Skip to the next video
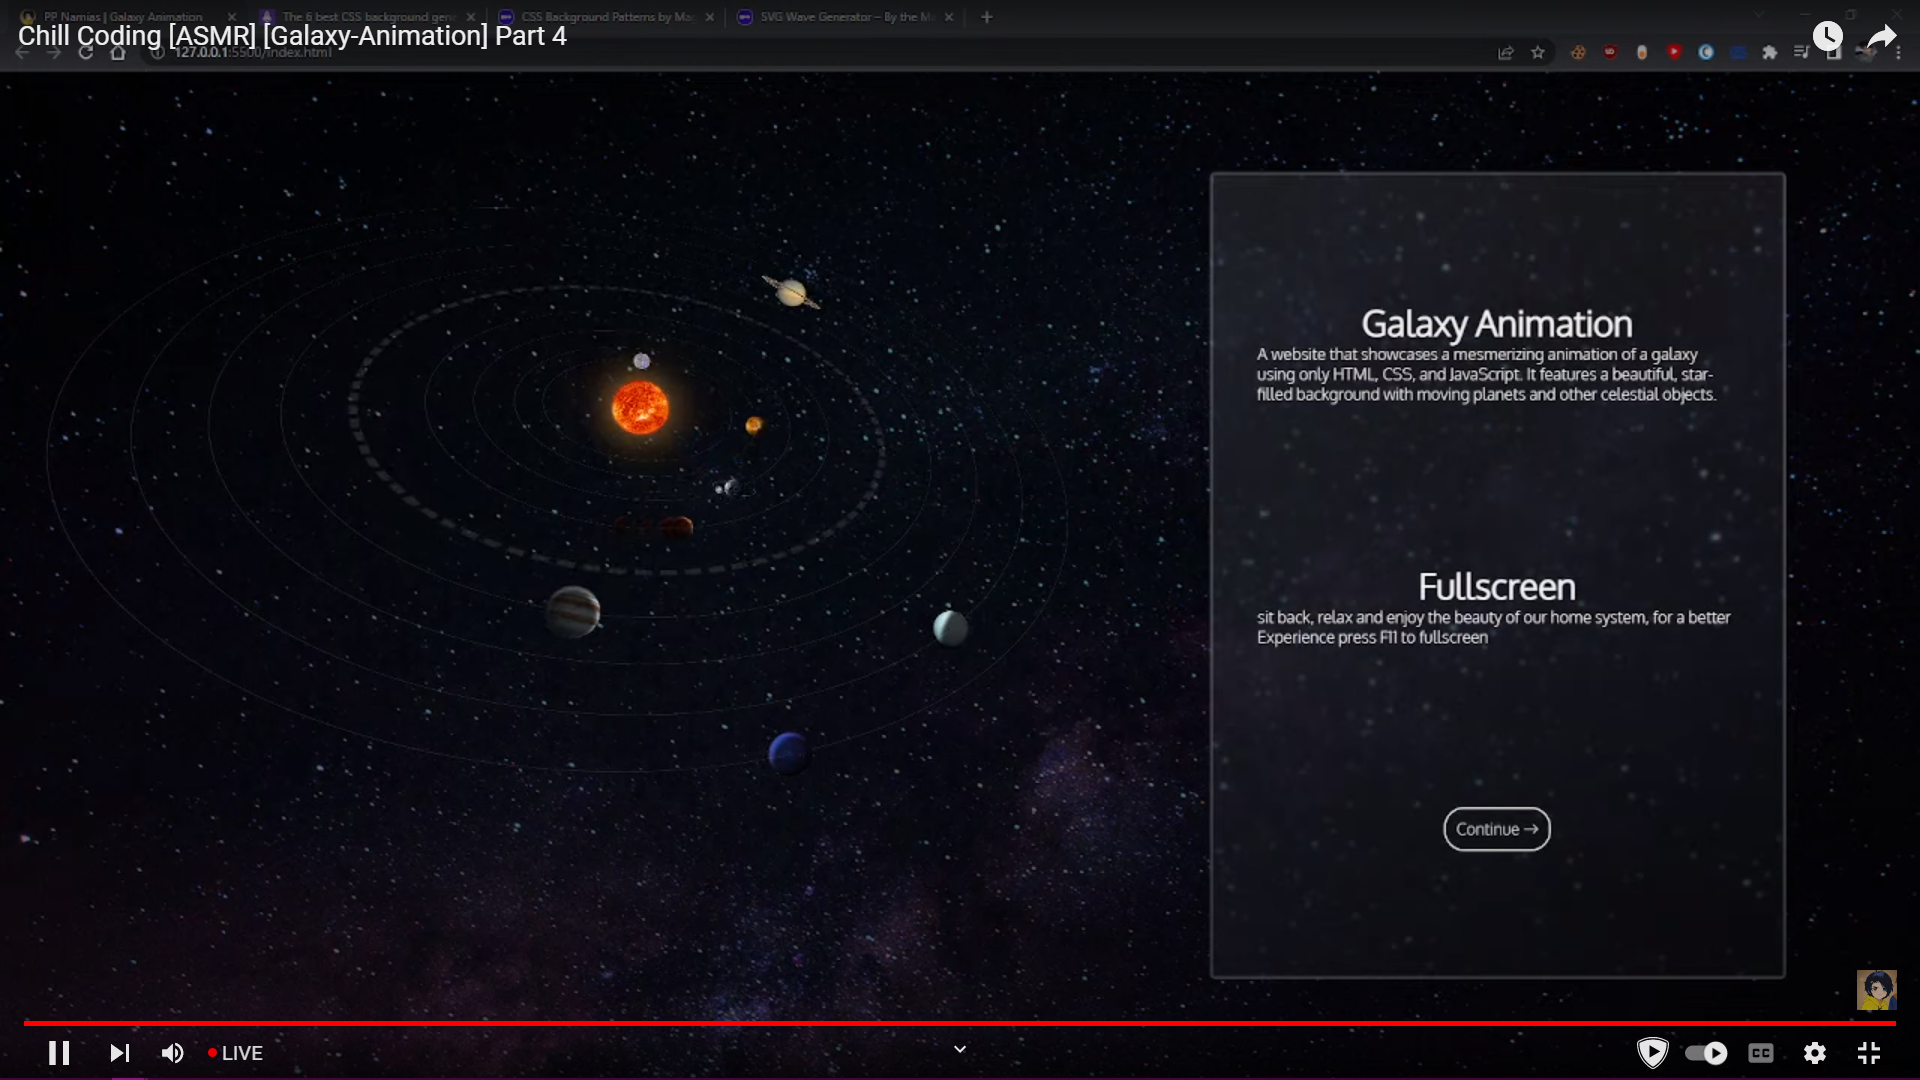1920x1080 pixels. coord(119,1053)
